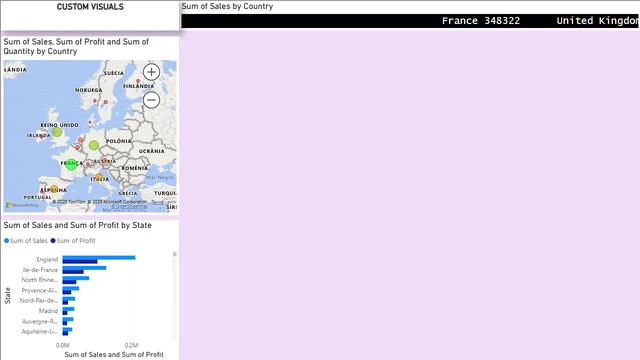640x360 pixels.
Task: Select the Germany bubble on the map
Action: [x=94, y=145]
